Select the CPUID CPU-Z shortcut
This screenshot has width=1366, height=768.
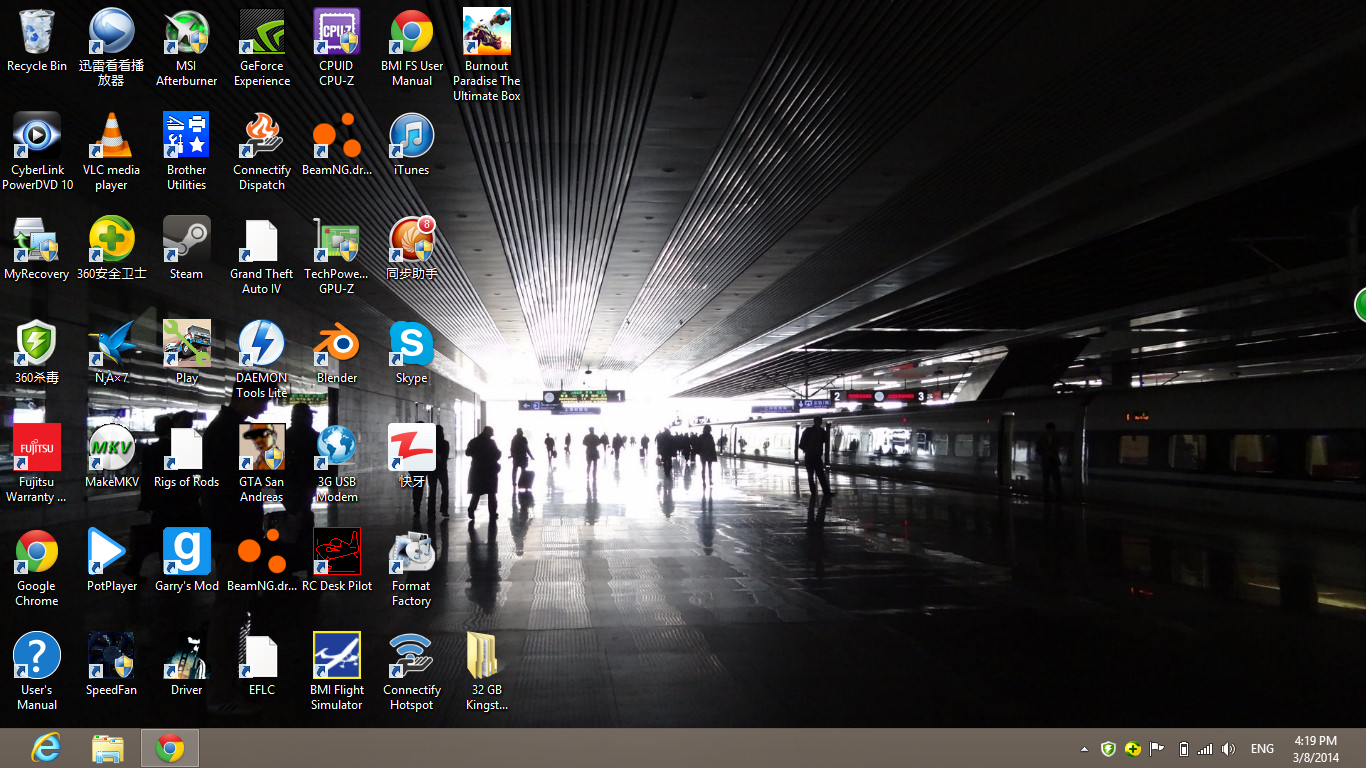(336, 33)
